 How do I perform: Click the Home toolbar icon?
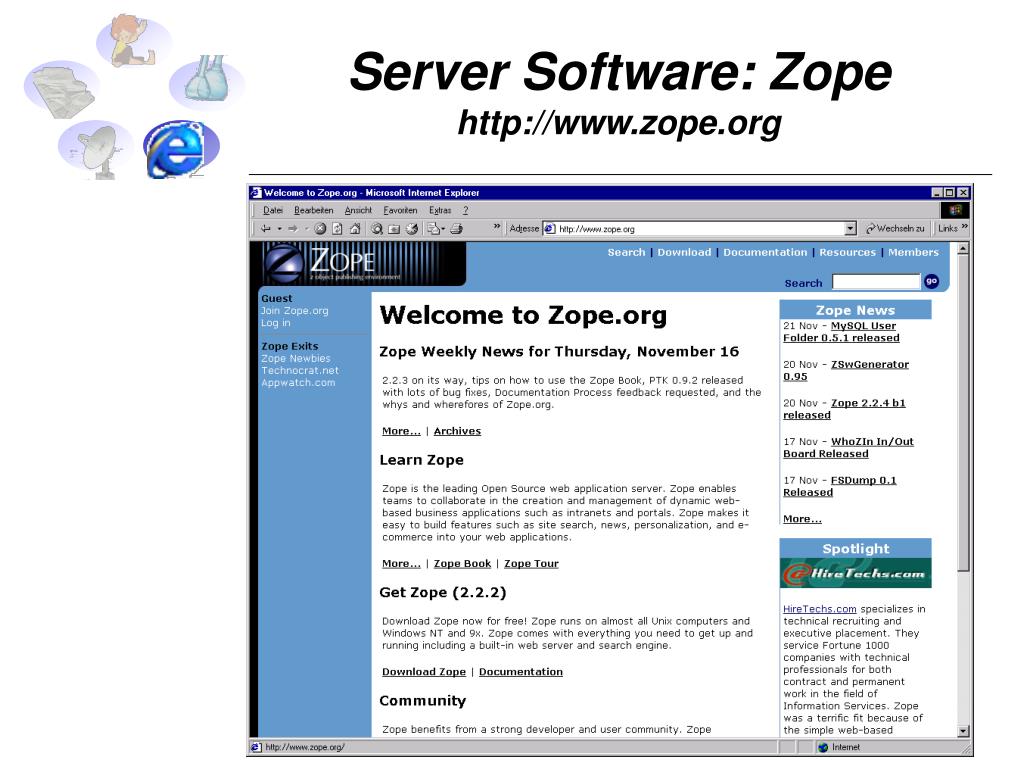point(355,229)
